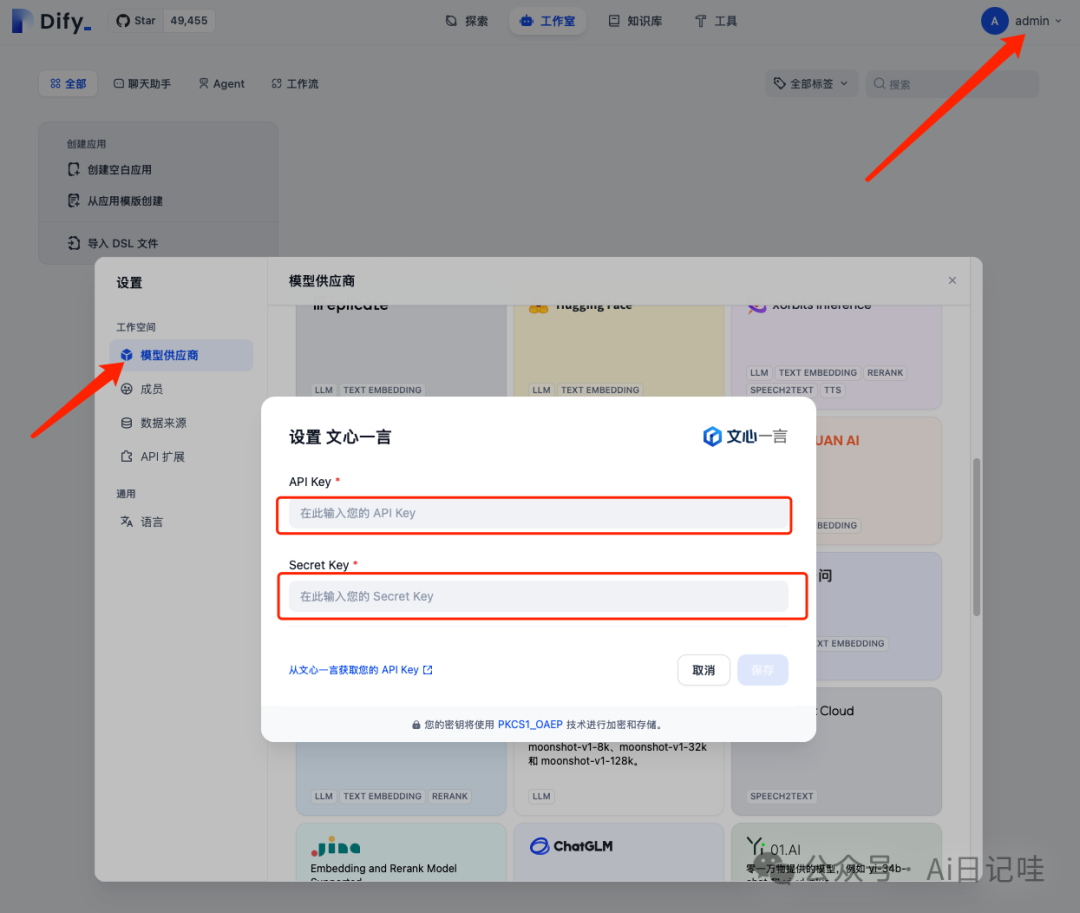Click the moonshot-v1-8k description text
This screenshot has width=1080, height=913.
coord(617,754)
